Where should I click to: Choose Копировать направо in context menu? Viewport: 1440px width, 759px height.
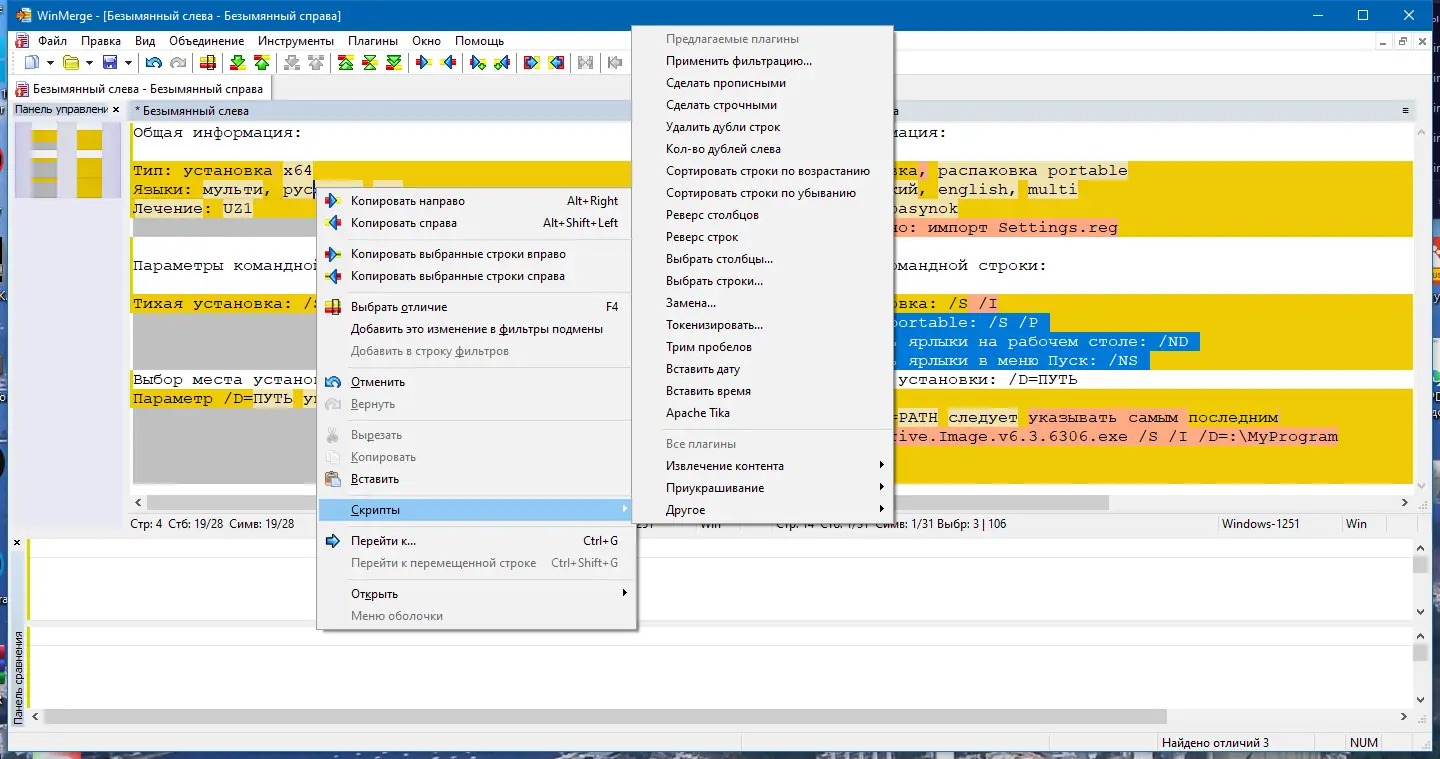[476, 201]
